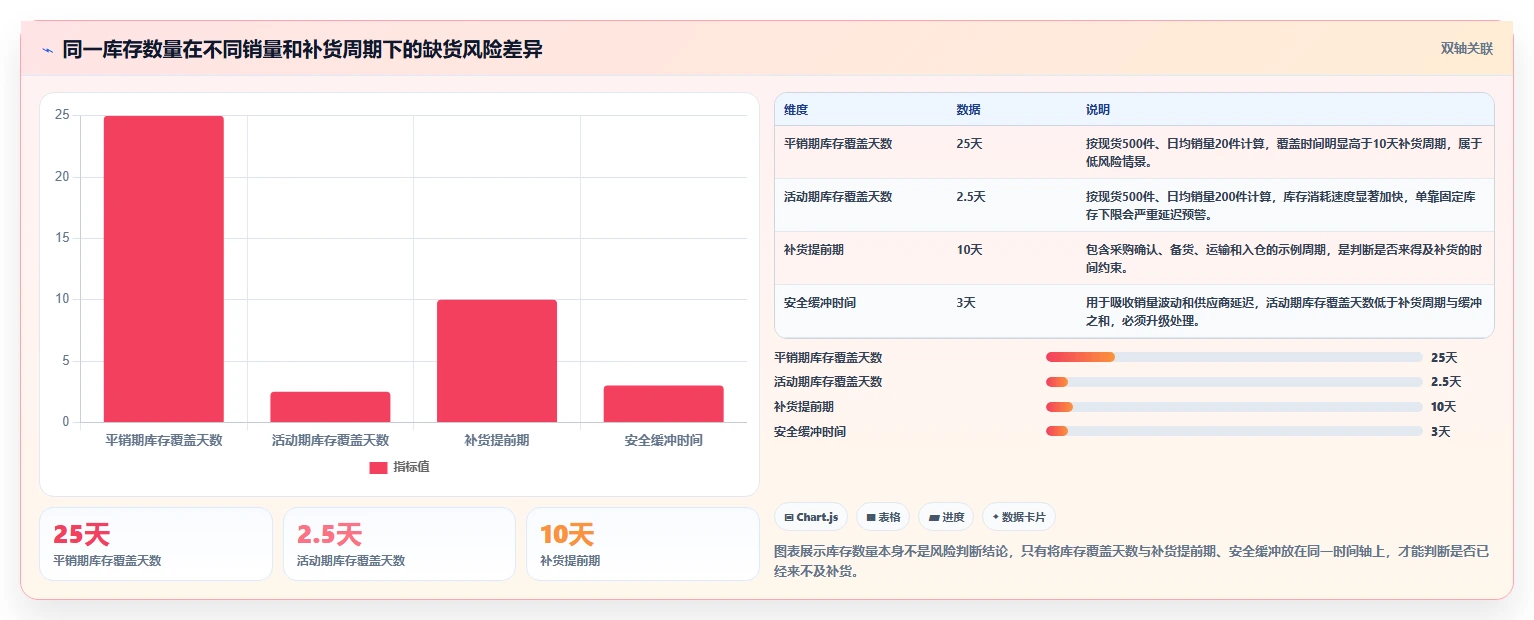Click the 安全缓冲时间 chart bar
Image resolution: width=1534 pixels, height=620 pixels.
coord(663,404)
